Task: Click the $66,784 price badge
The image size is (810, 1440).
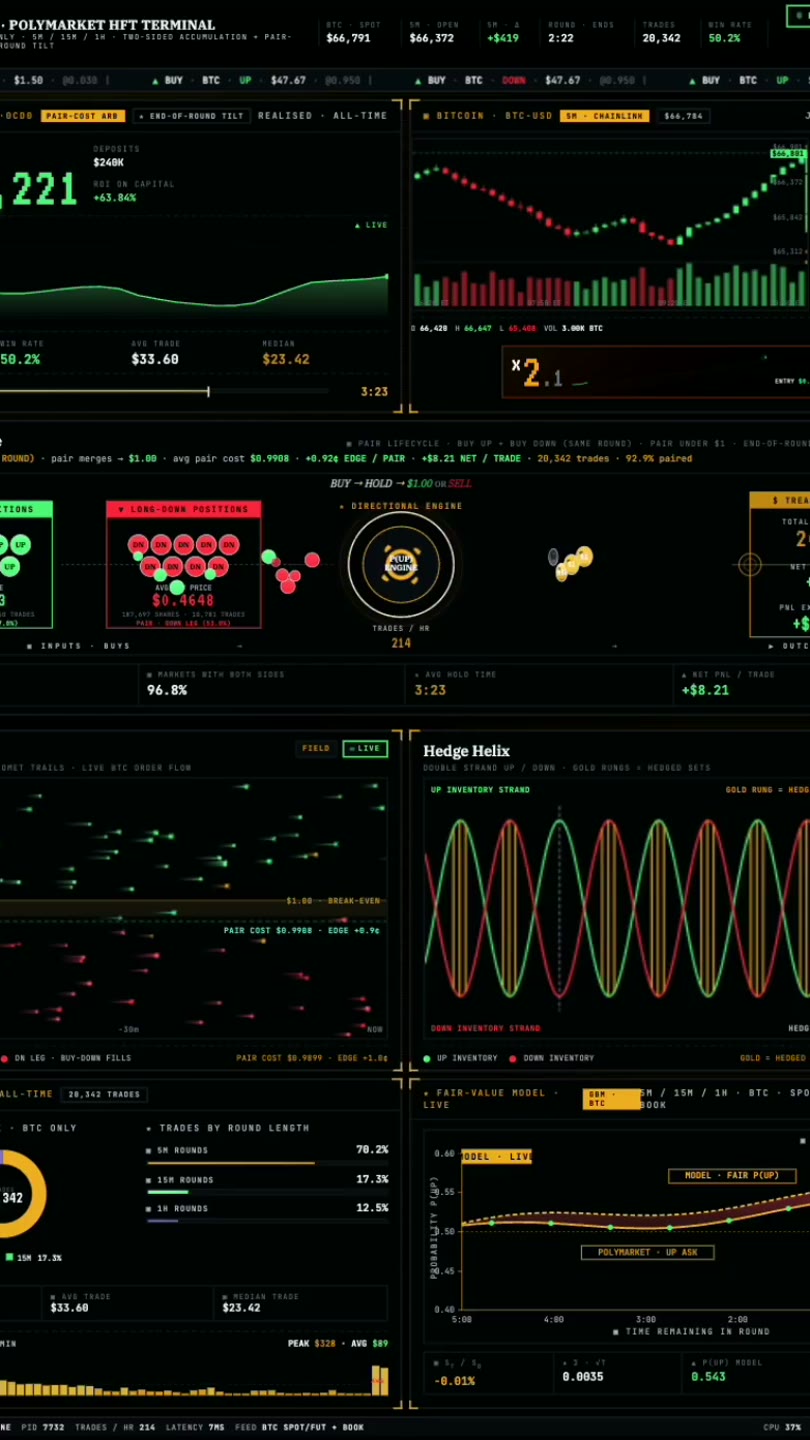Action: pyautogui.click(x=683, y=116)
